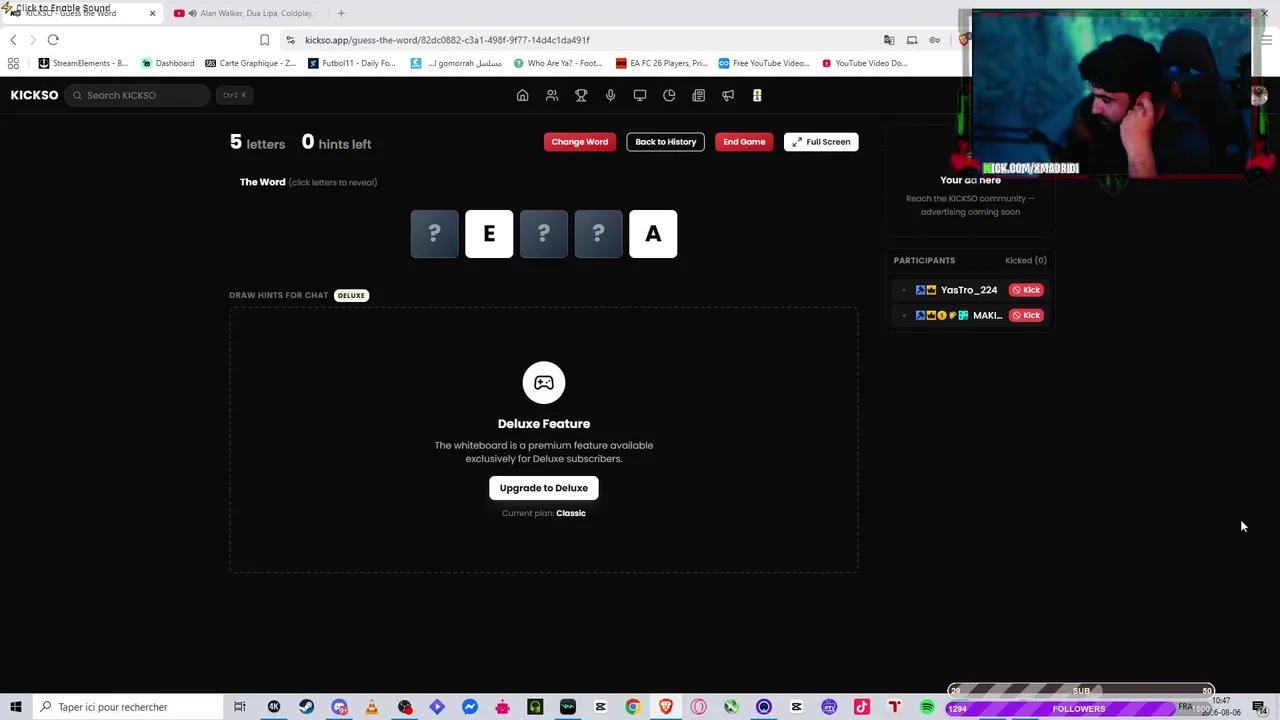Image resolution: width=1280 pixels, height=720 pixels.
Task: Reveal the fourth hidden letter tile
Action: (598, 234)
